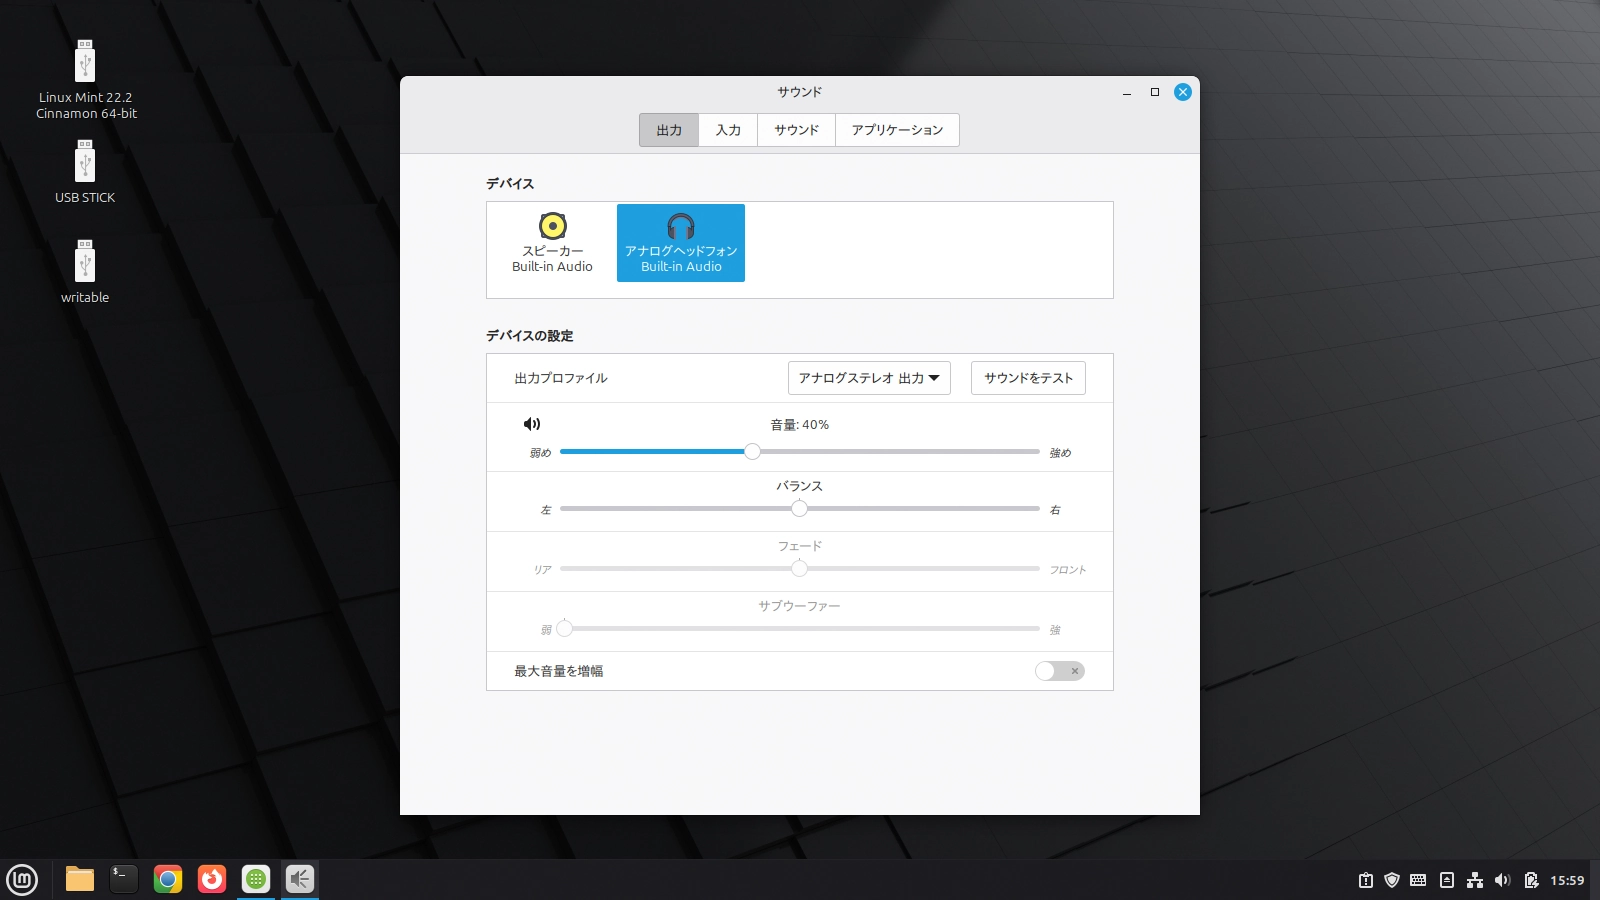Switch to the 入力 tab
The height and width of the screenshot is (900, 1600).
coord(727,129)
